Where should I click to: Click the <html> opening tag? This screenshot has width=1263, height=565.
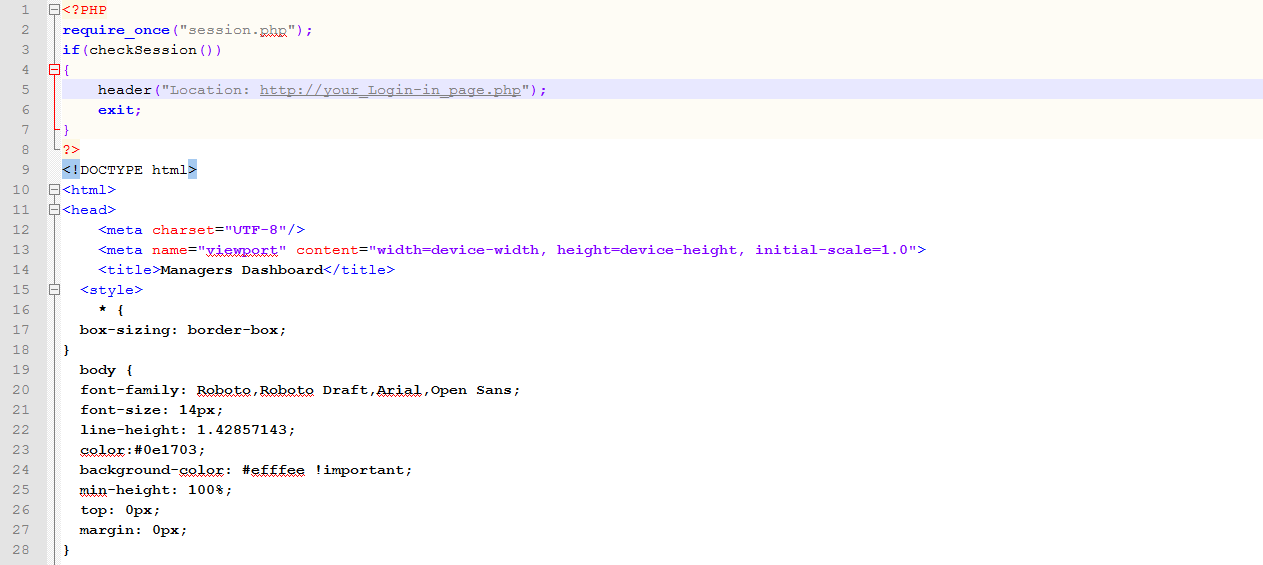89,190
